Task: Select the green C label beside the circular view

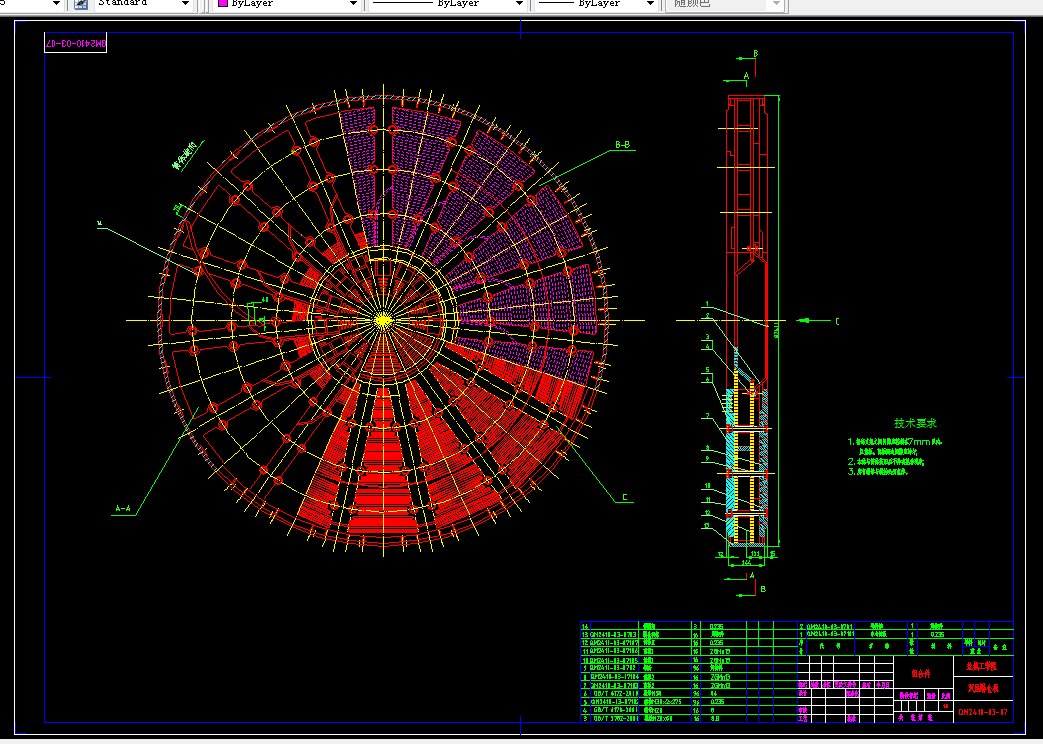Action: [x=625, y=497]
